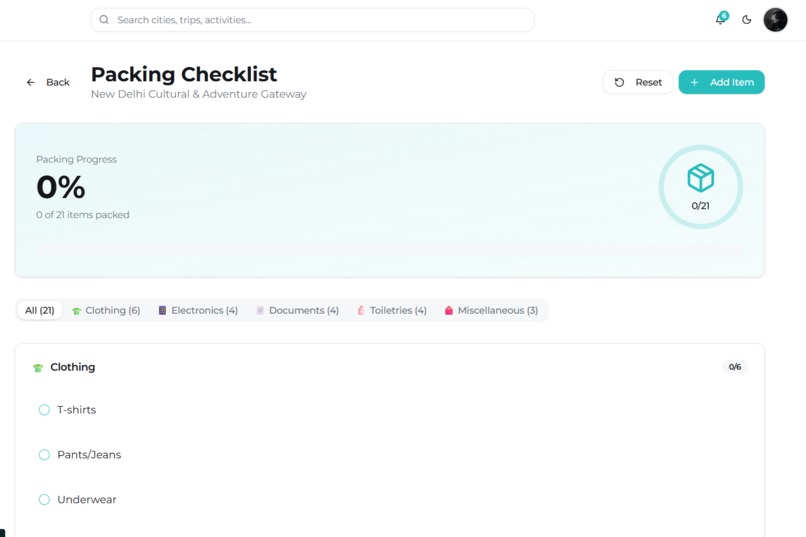
Task: Click the Underwear label text
Action: 87,499
